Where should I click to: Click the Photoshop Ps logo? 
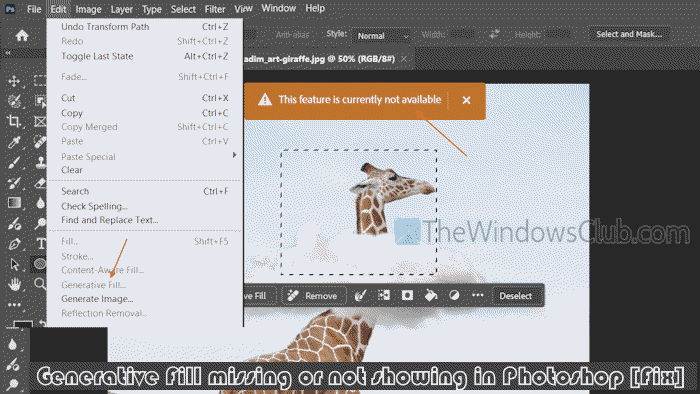pos(10,9)
